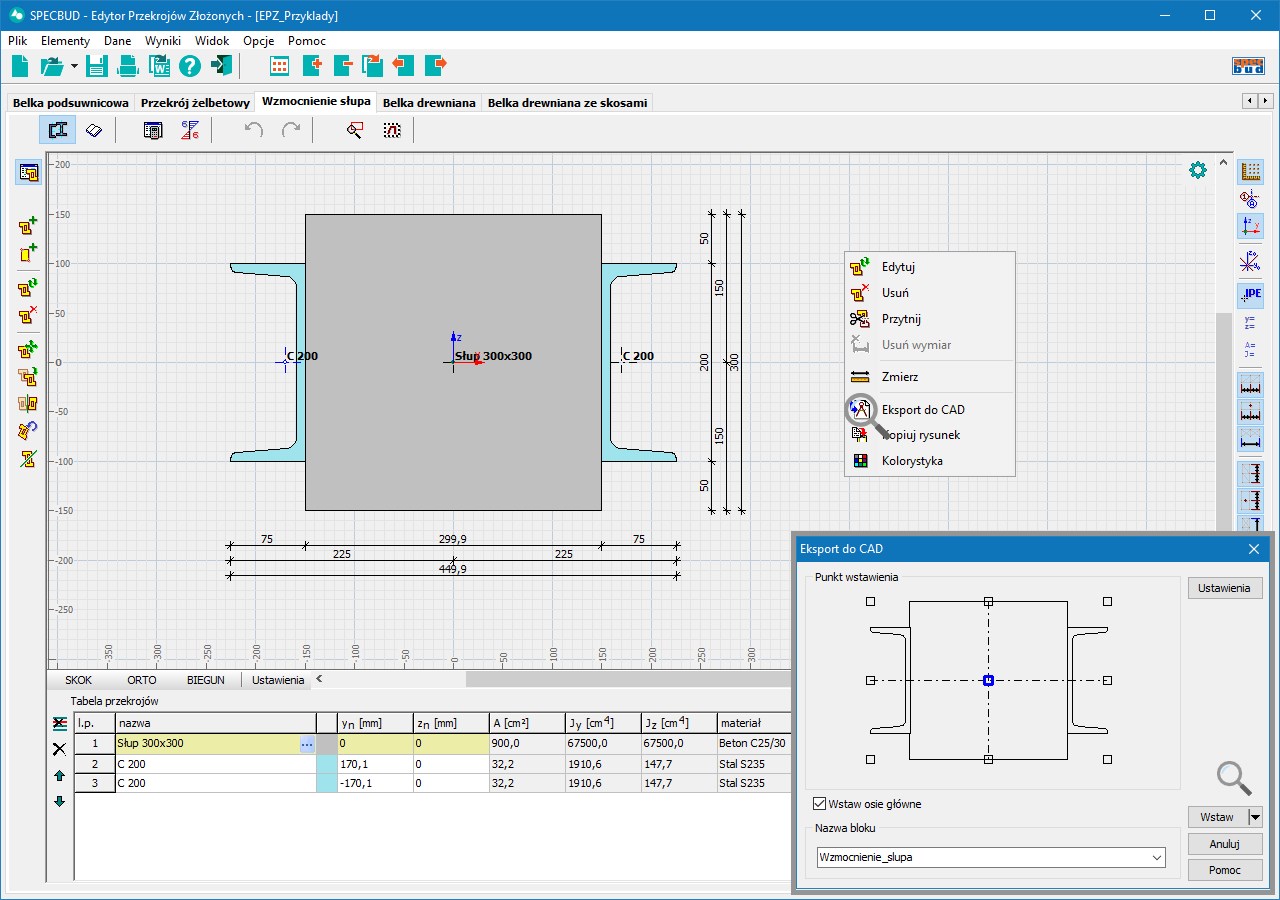The width and height of the screenshot is (1280, 900).
Task: Click the Save file icon in toolbar
Action: [x=96, y=66]
